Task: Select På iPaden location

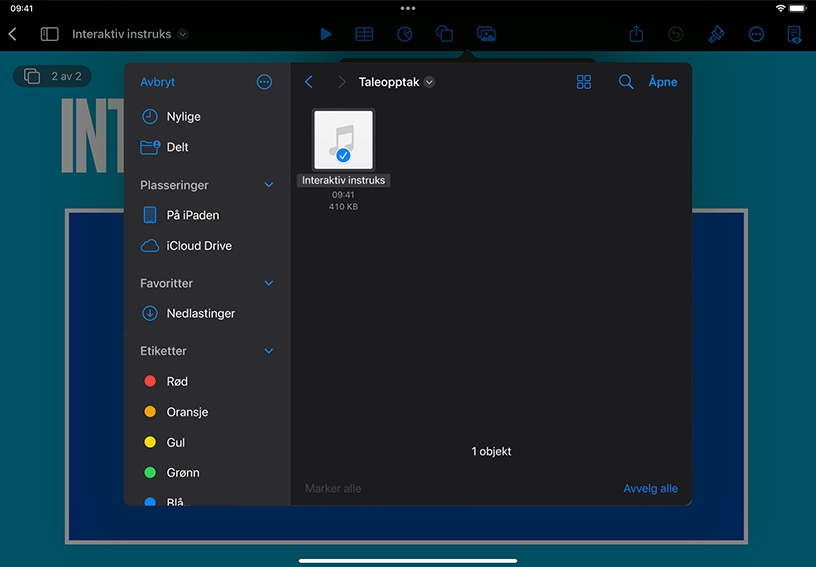Action: pyautogui.click(x=207, y=215)
